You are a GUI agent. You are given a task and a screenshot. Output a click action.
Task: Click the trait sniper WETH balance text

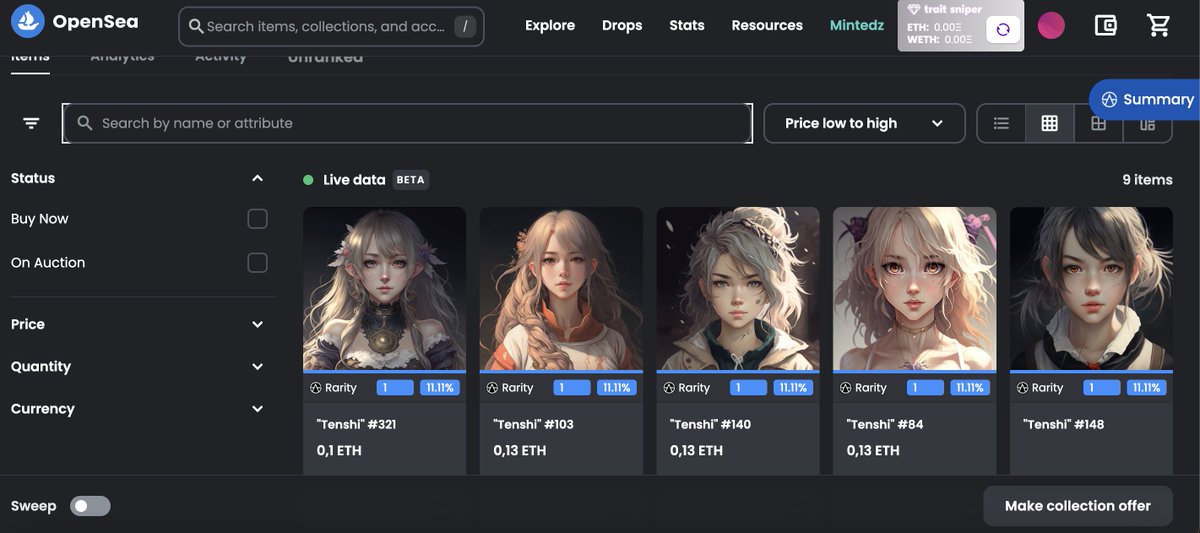coord(939,39)
